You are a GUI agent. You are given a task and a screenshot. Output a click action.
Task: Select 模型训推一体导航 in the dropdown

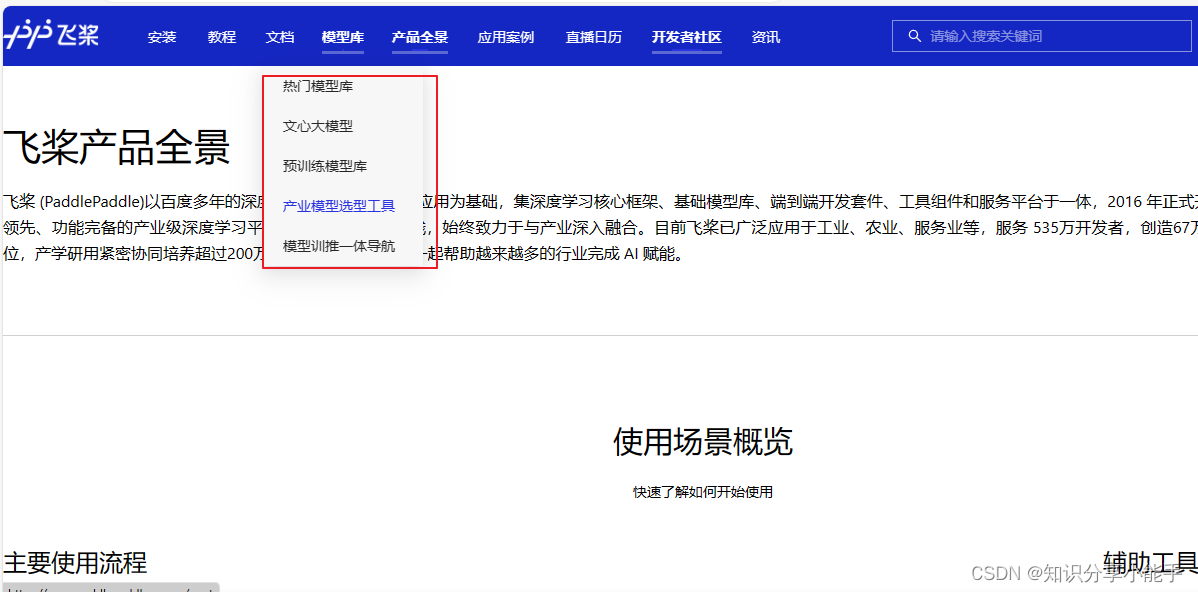click(338, 246)
